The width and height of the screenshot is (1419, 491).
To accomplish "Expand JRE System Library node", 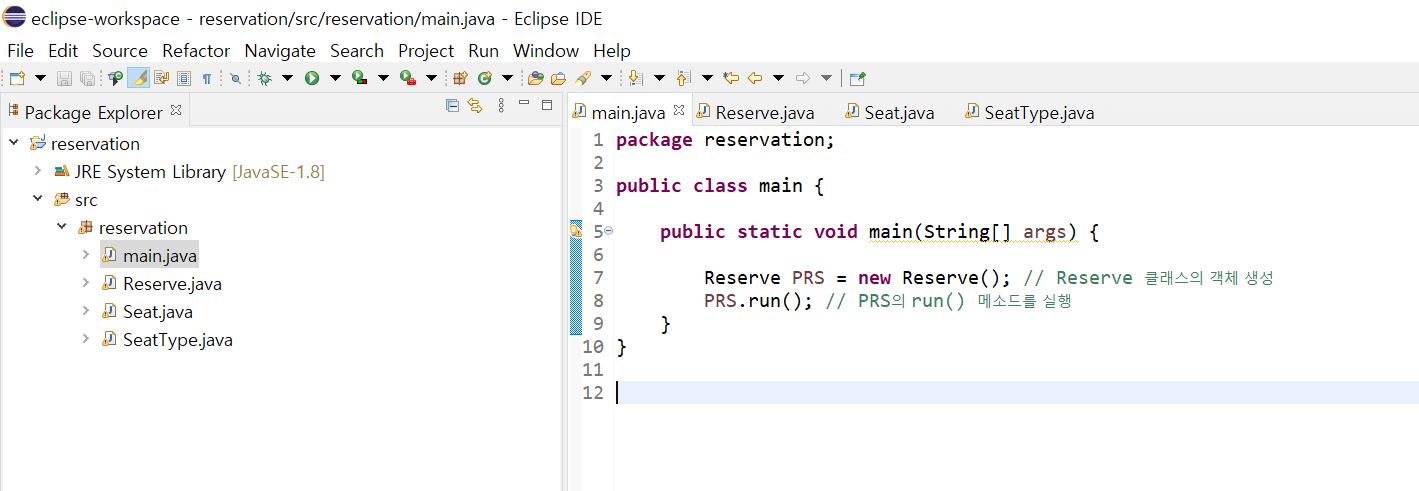I will click(37, 171).
